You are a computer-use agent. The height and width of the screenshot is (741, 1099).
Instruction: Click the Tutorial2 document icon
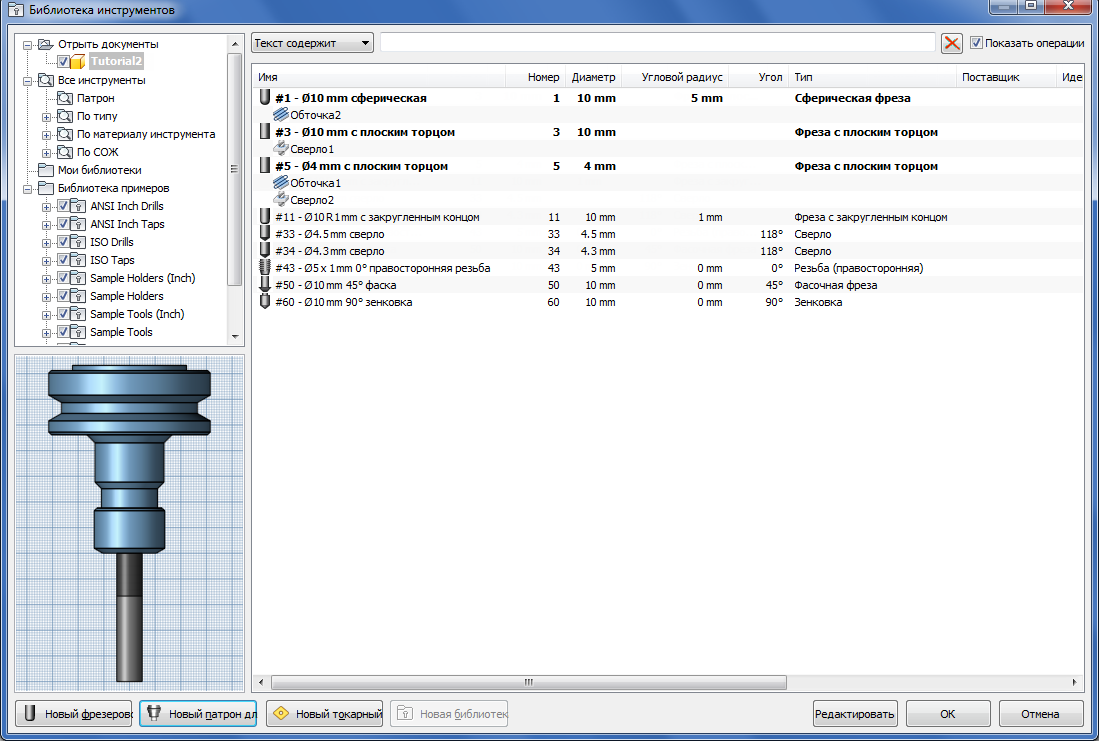point(78,62)
